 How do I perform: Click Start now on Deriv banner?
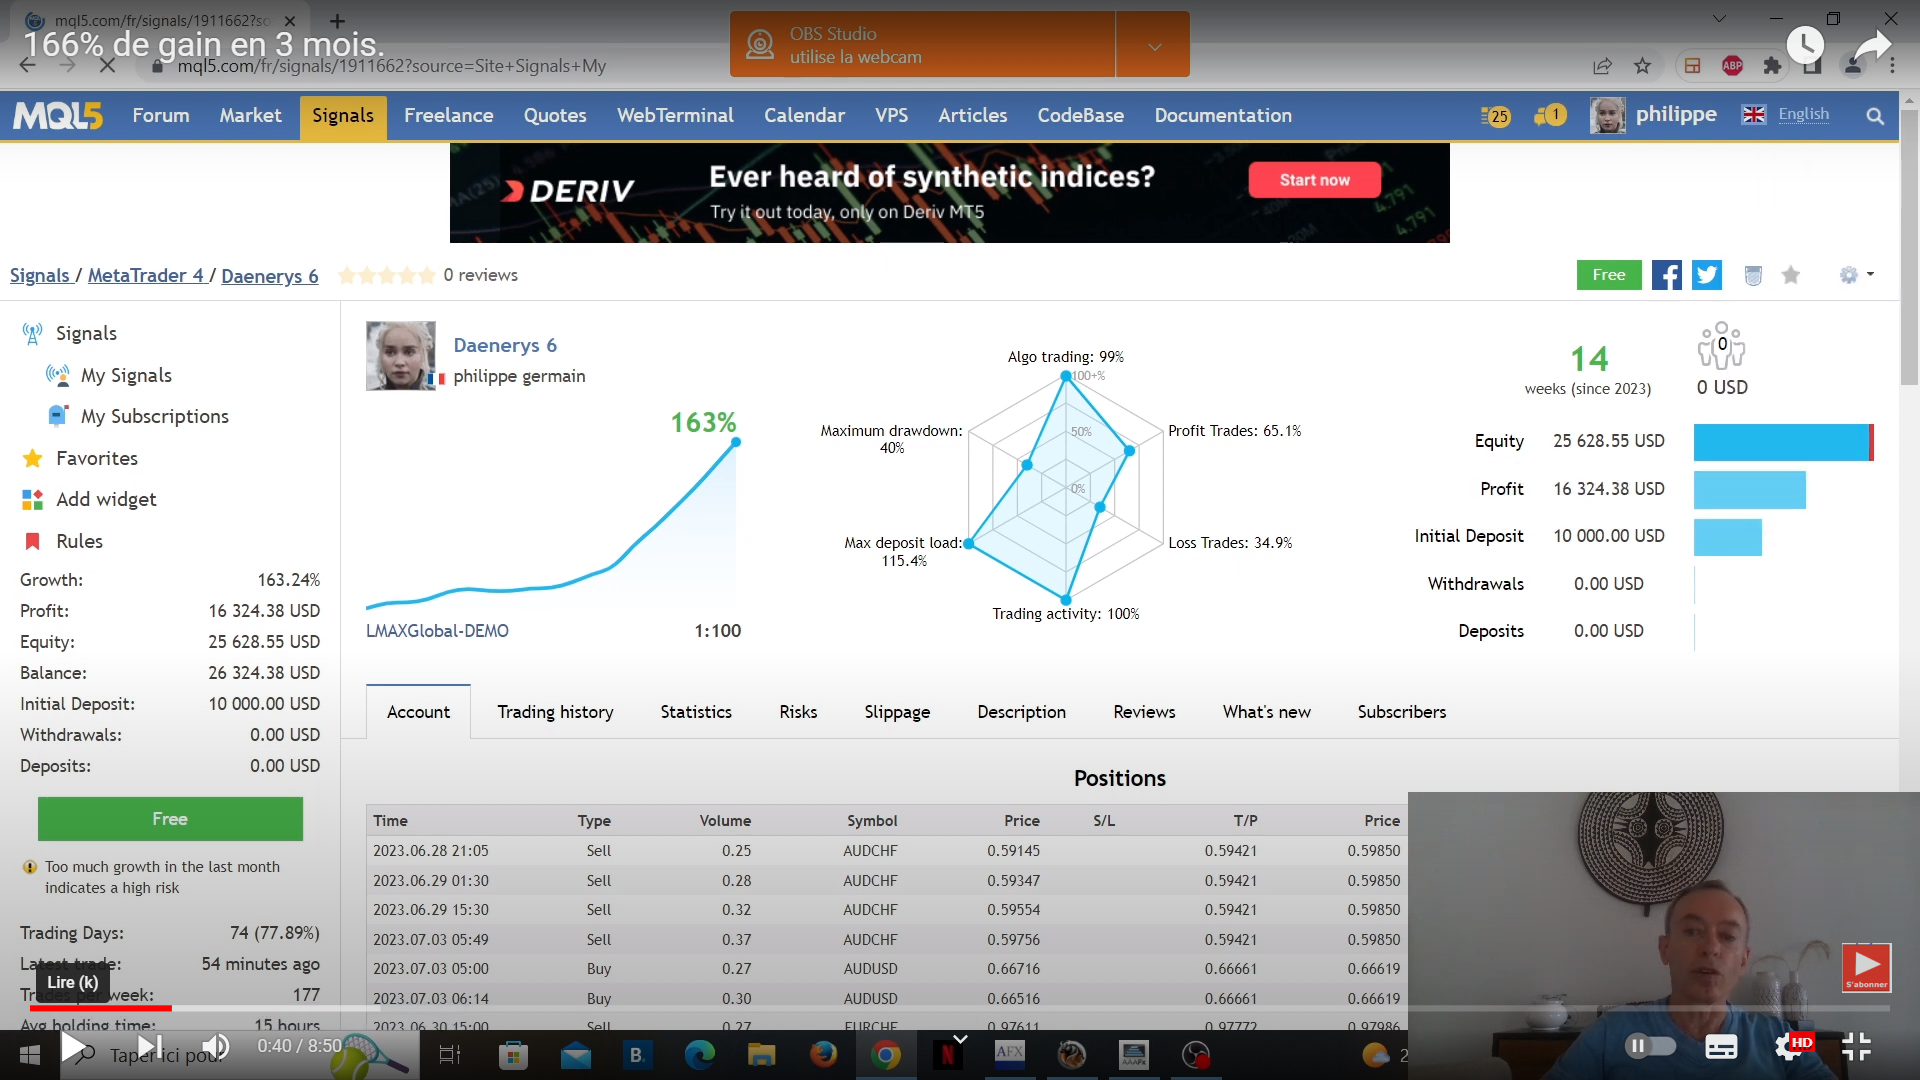[1314, 180]
